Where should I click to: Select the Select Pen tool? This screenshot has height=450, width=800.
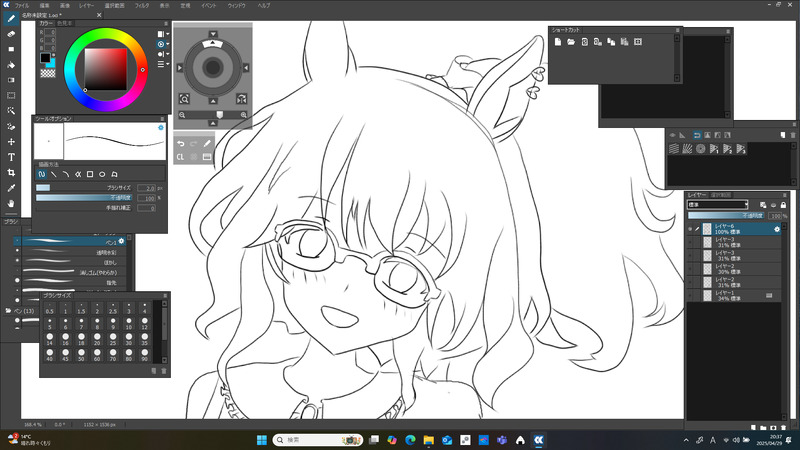(11, 127)
